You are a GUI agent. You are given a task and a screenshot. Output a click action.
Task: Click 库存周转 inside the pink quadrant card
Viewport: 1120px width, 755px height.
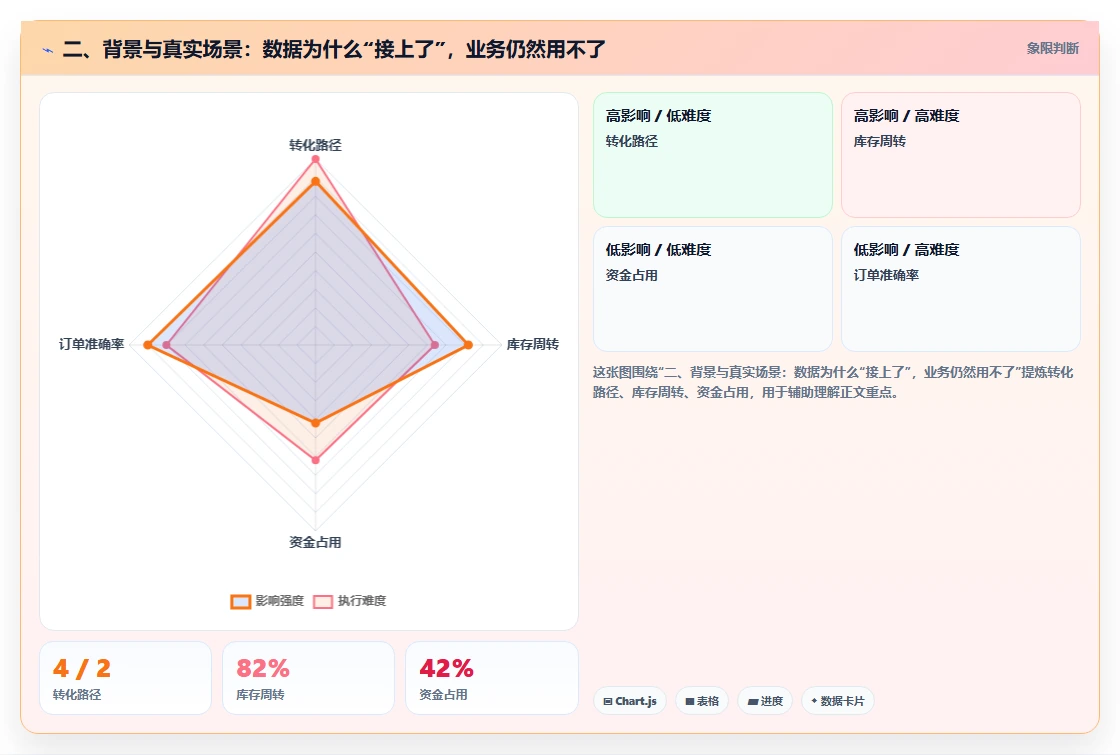coord(879,141)
